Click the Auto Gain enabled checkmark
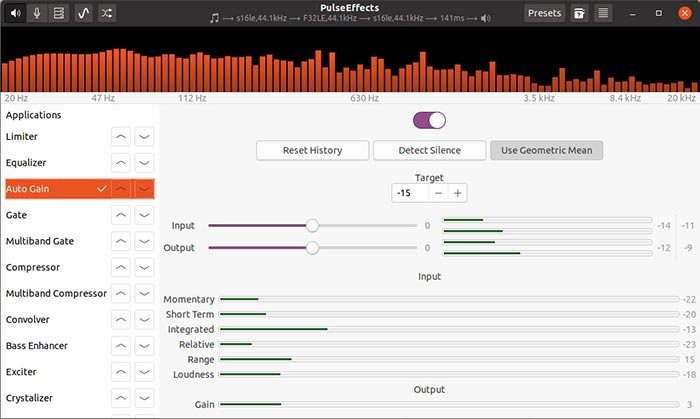The image size is (700, 419). [x=102, y=189]
